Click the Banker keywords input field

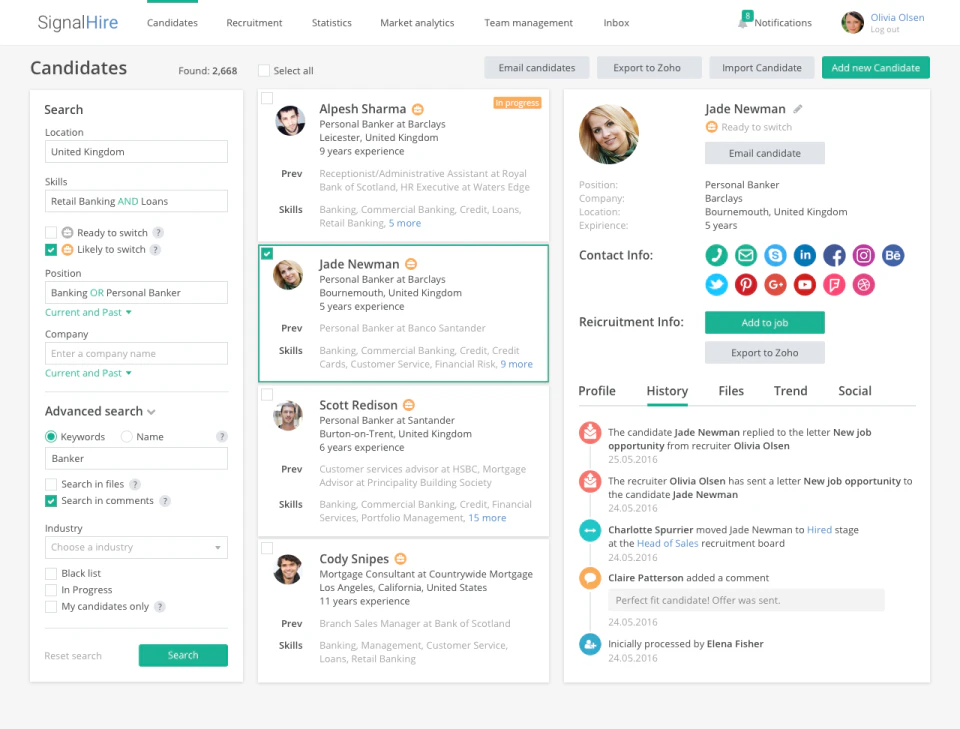136,461
